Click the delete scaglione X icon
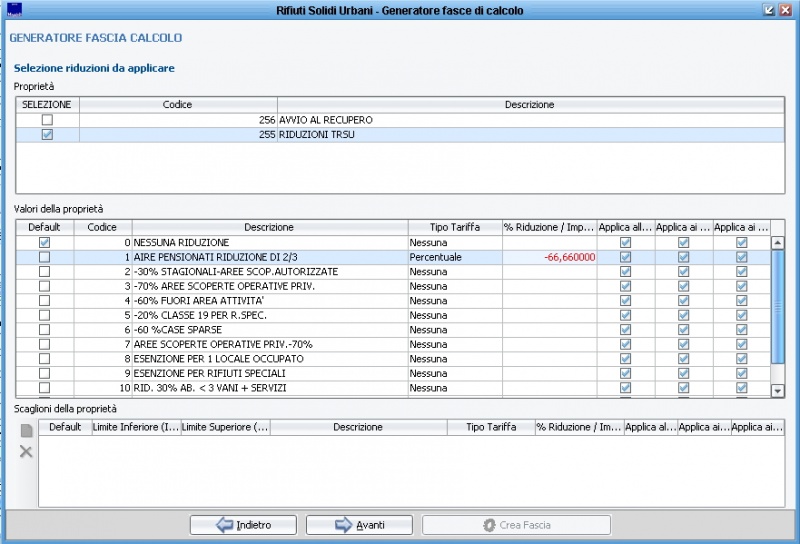This screenshot has width=800, height=544. click(x=27, y=452)
